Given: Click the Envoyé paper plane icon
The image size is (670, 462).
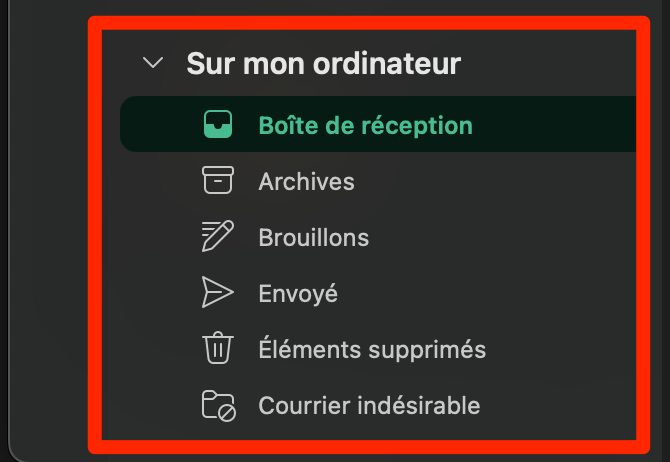Looking at the screenshot, I should coord(218,293).
